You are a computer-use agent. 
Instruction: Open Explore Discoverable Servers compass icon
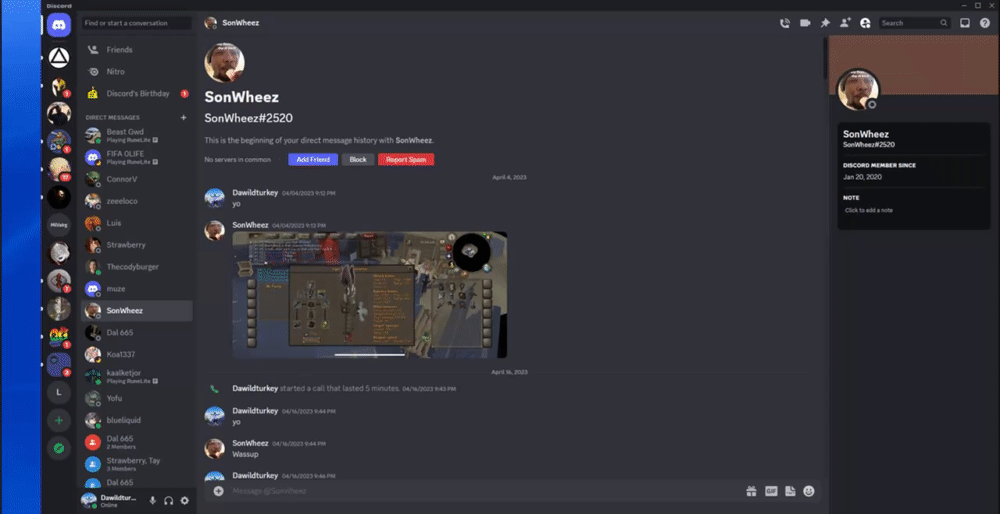pos(59,449)
